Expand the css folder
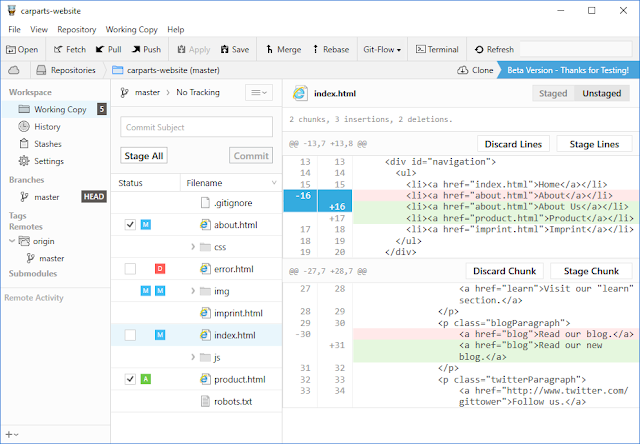640x444 pixels. [193, 247]
